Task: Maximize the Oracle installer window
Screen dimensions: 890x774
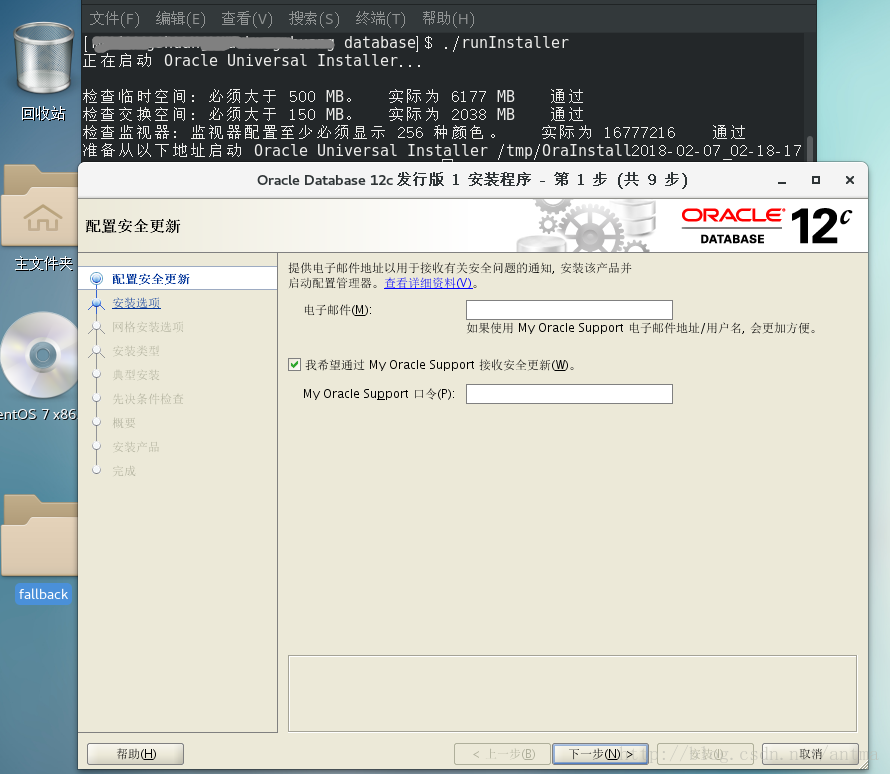Action: point(816,180)
